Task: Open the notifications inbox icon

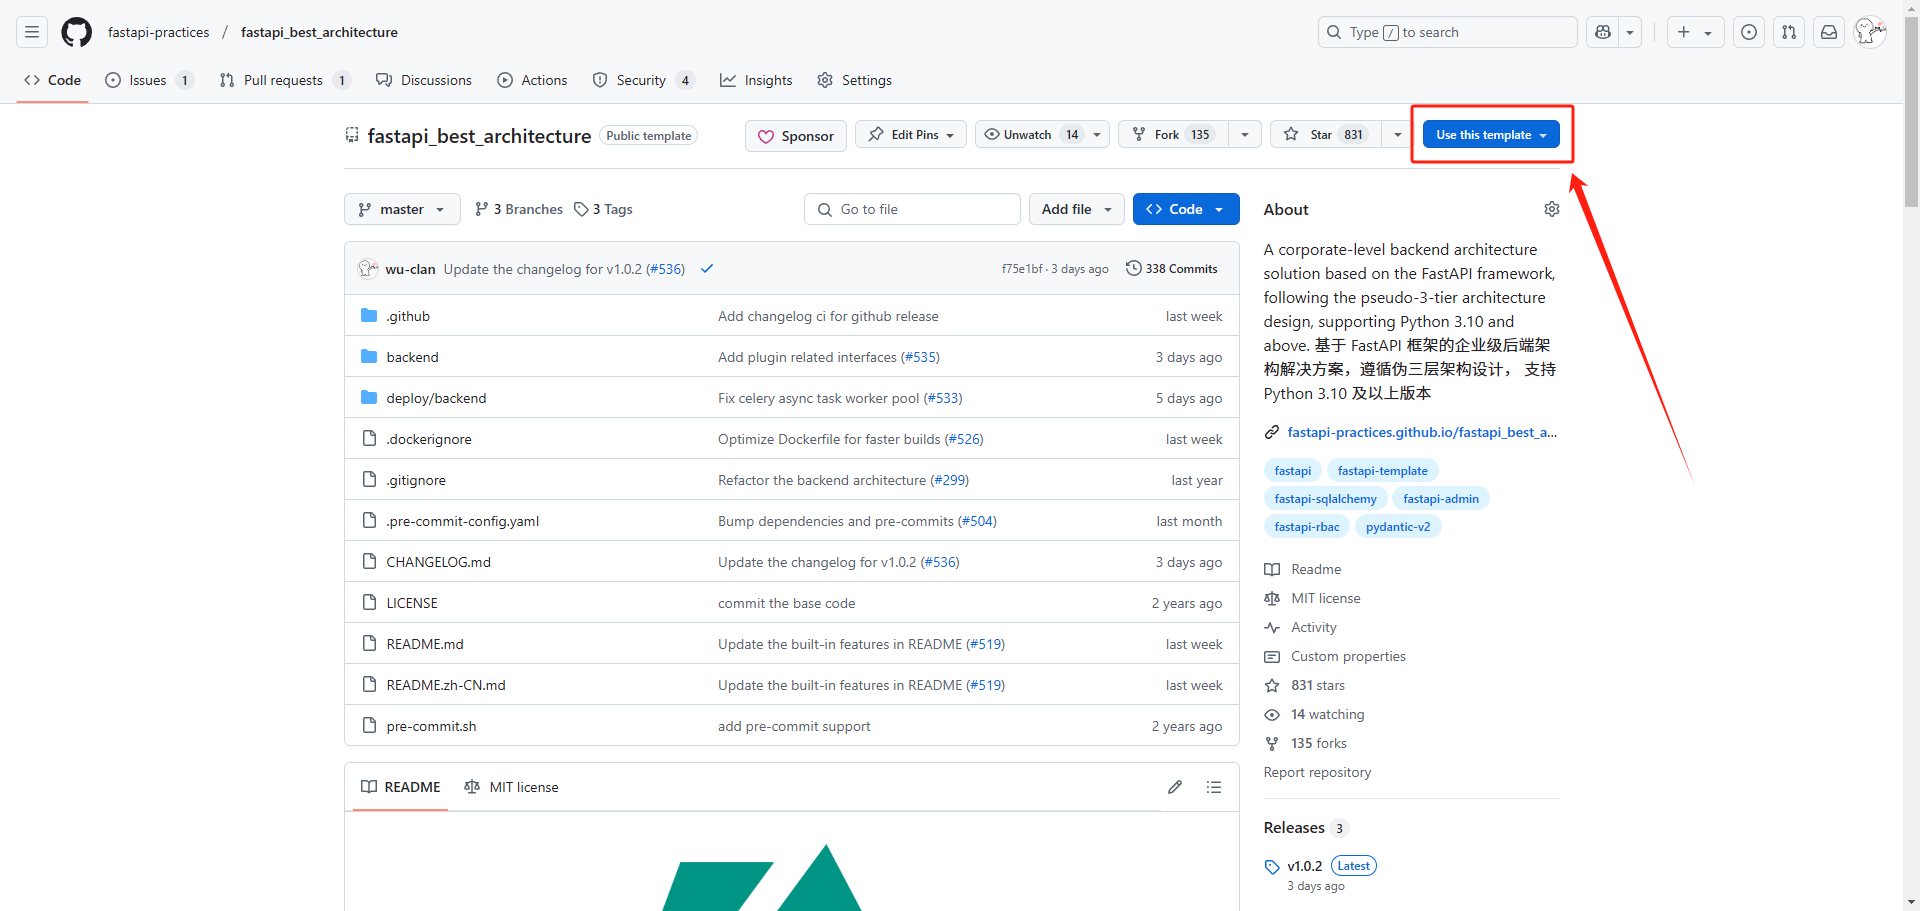Action: click(x=1828, y=32)
